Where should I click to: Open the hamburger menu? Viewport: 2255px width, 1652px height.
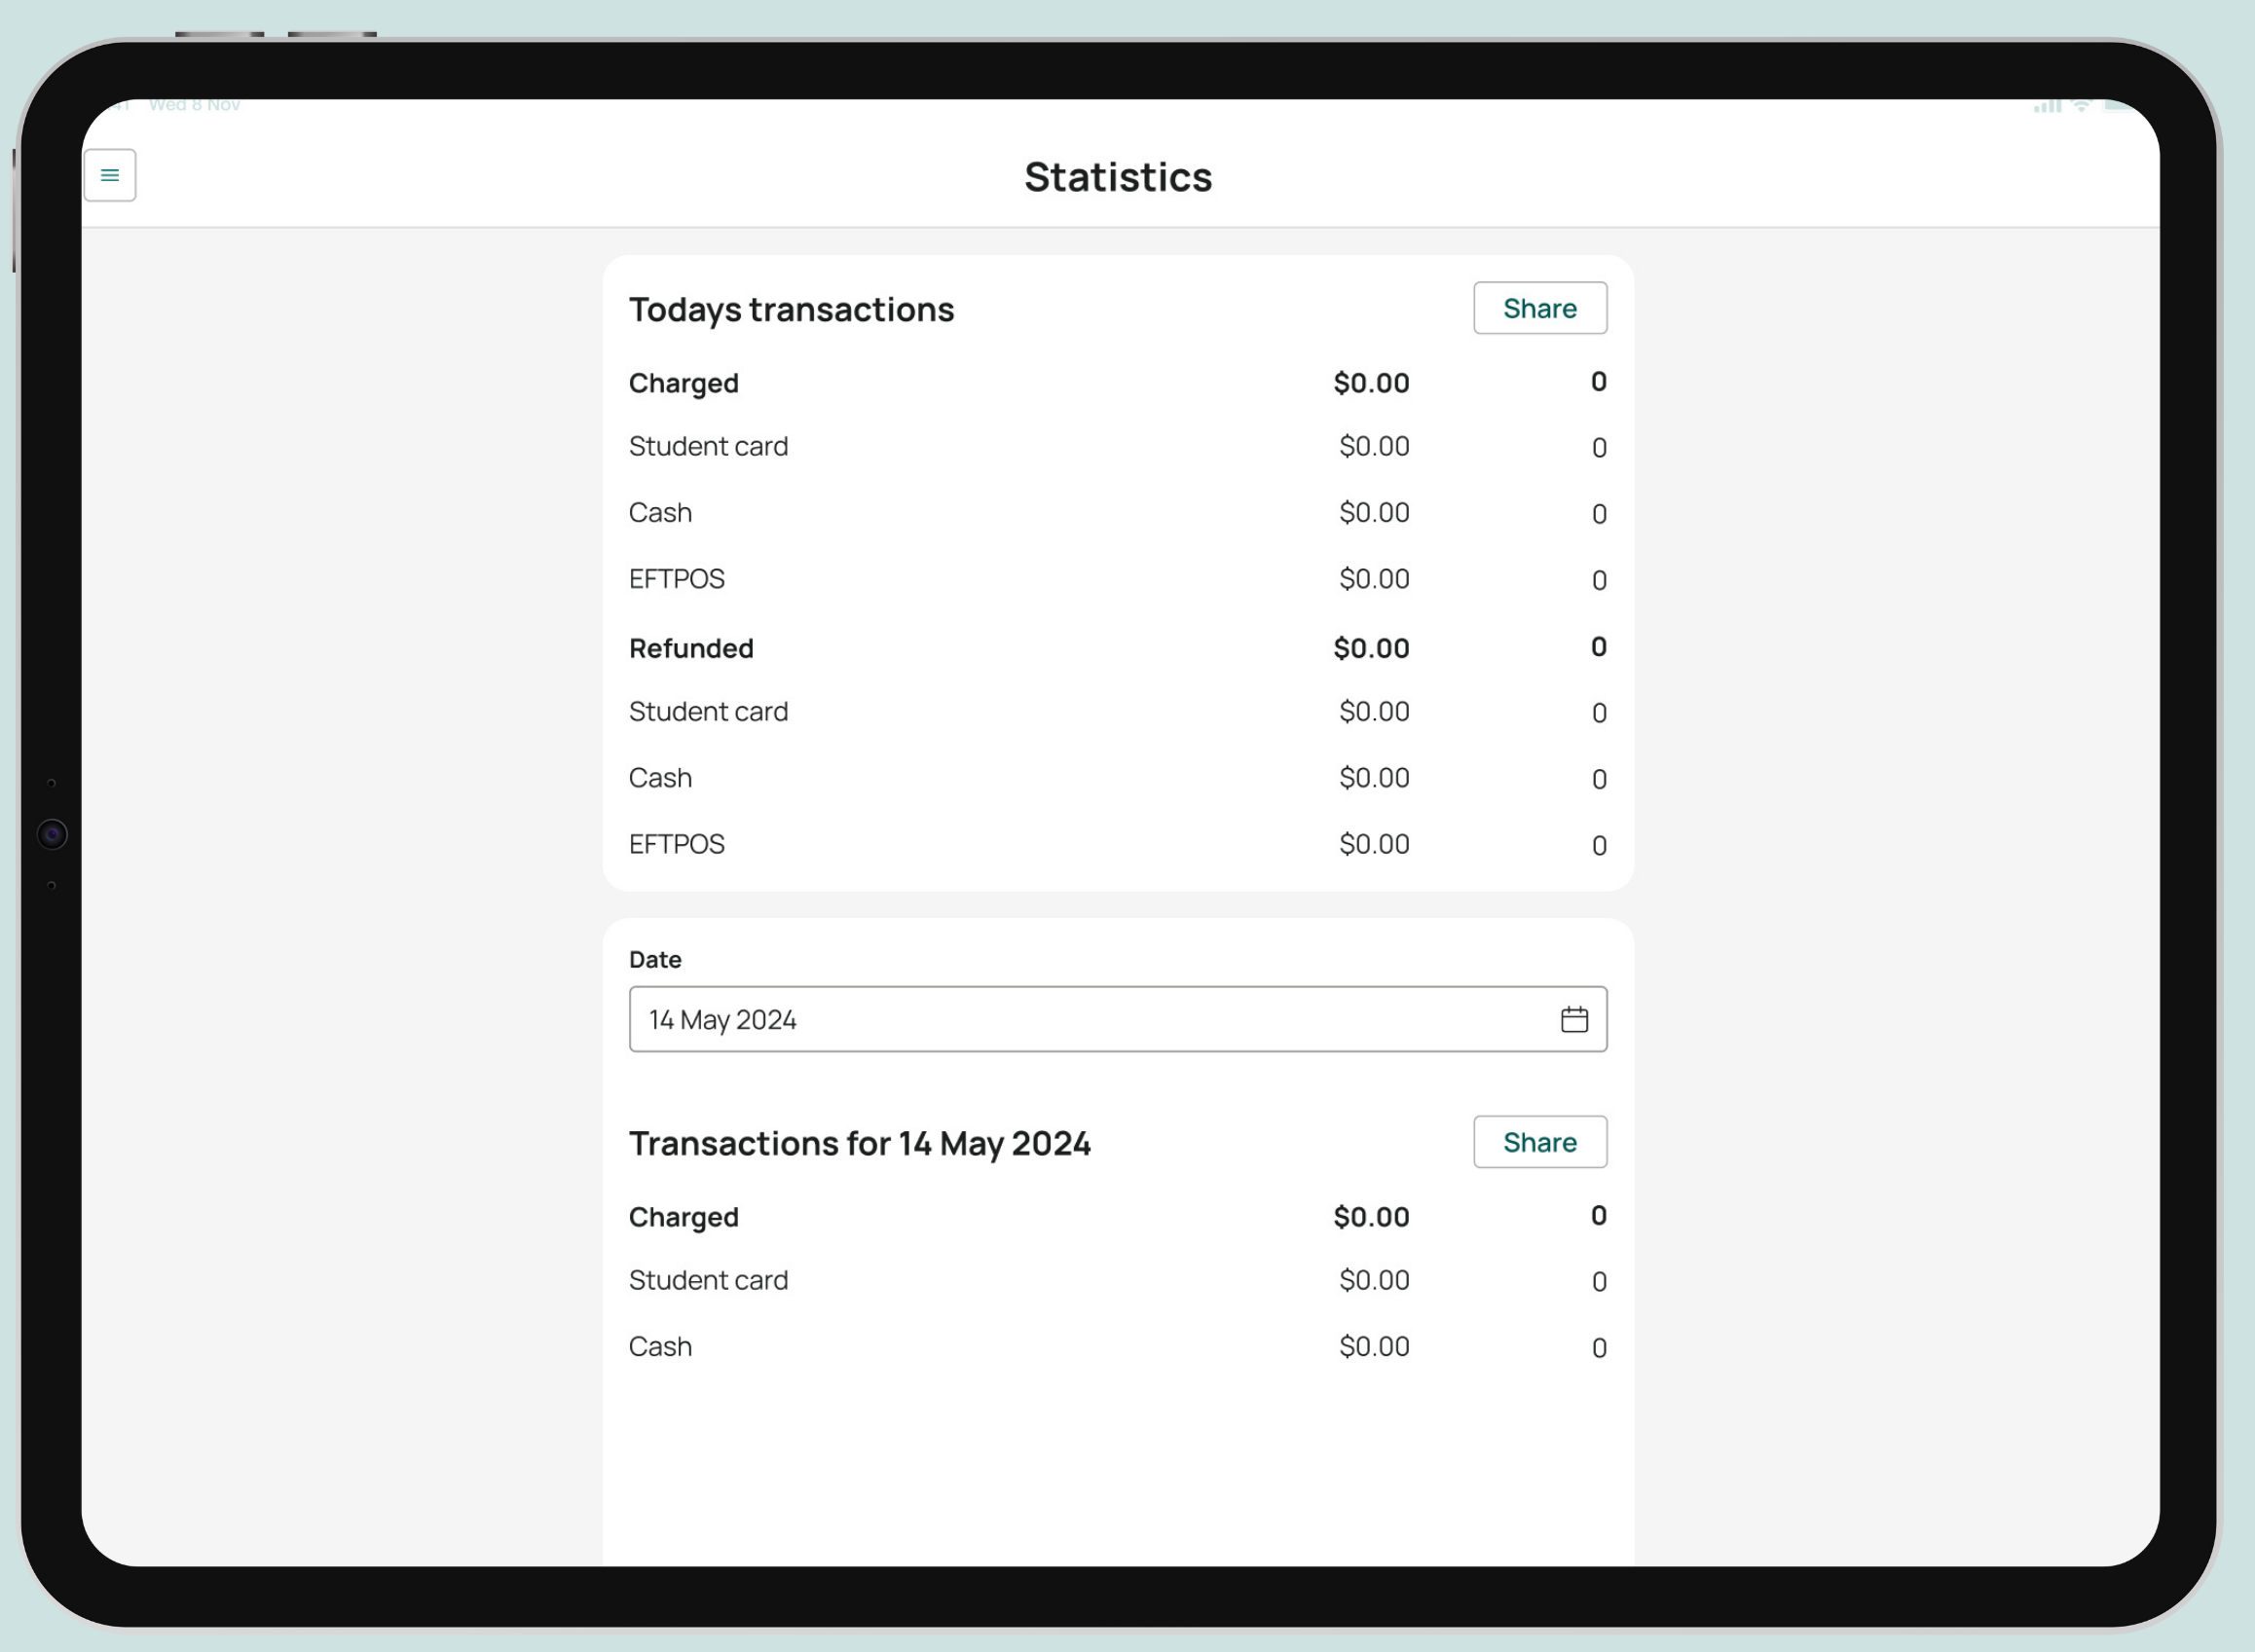coord(110,176)
